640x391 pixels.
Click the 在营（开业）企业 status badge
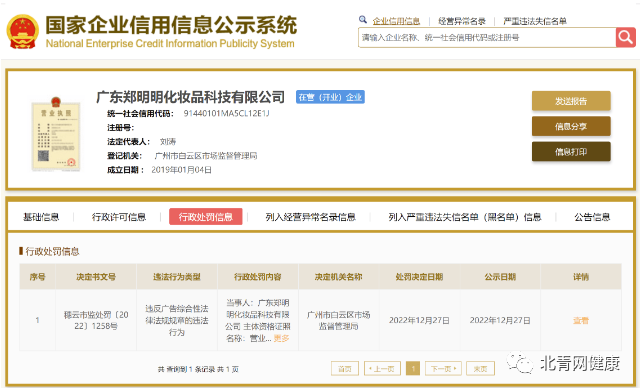330,97
